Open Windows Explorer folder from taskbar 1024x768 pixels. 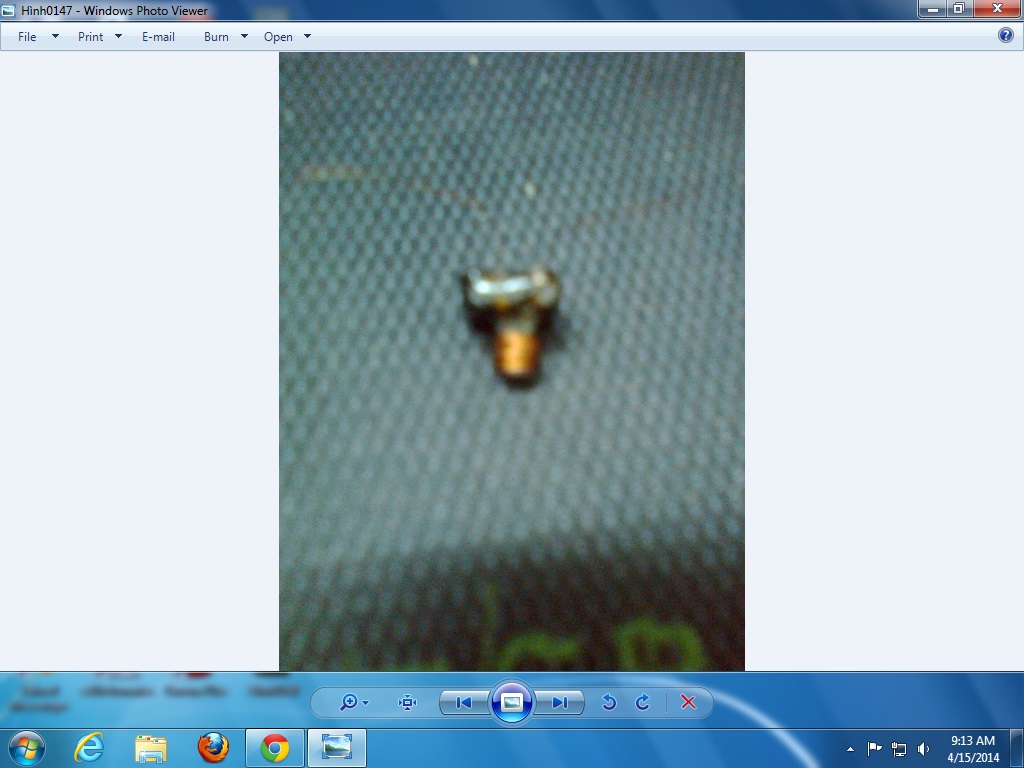[151, 748]
